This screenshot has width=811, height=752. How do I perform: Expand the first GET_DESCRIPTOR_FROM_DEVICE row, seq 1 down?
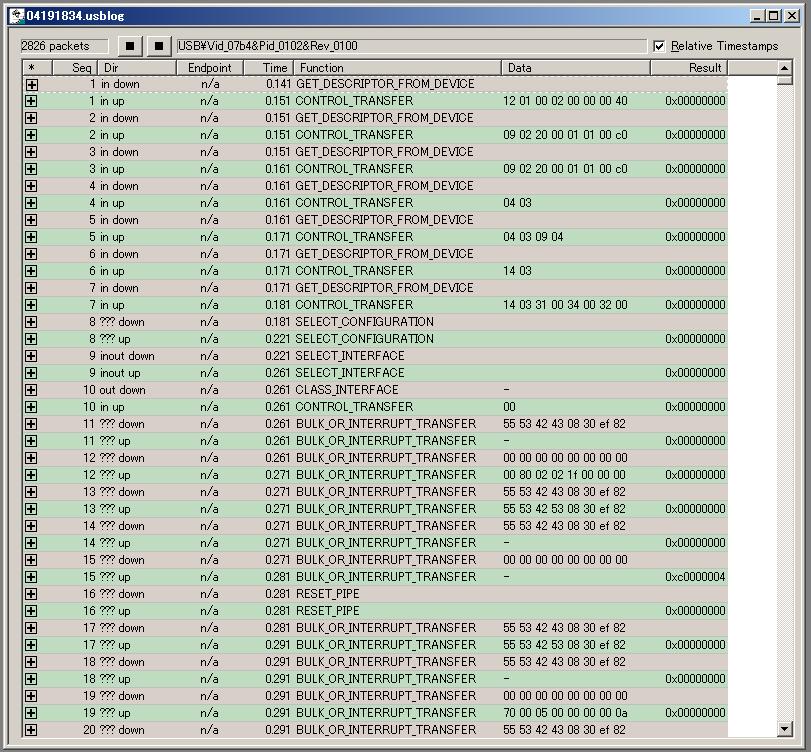31,85
